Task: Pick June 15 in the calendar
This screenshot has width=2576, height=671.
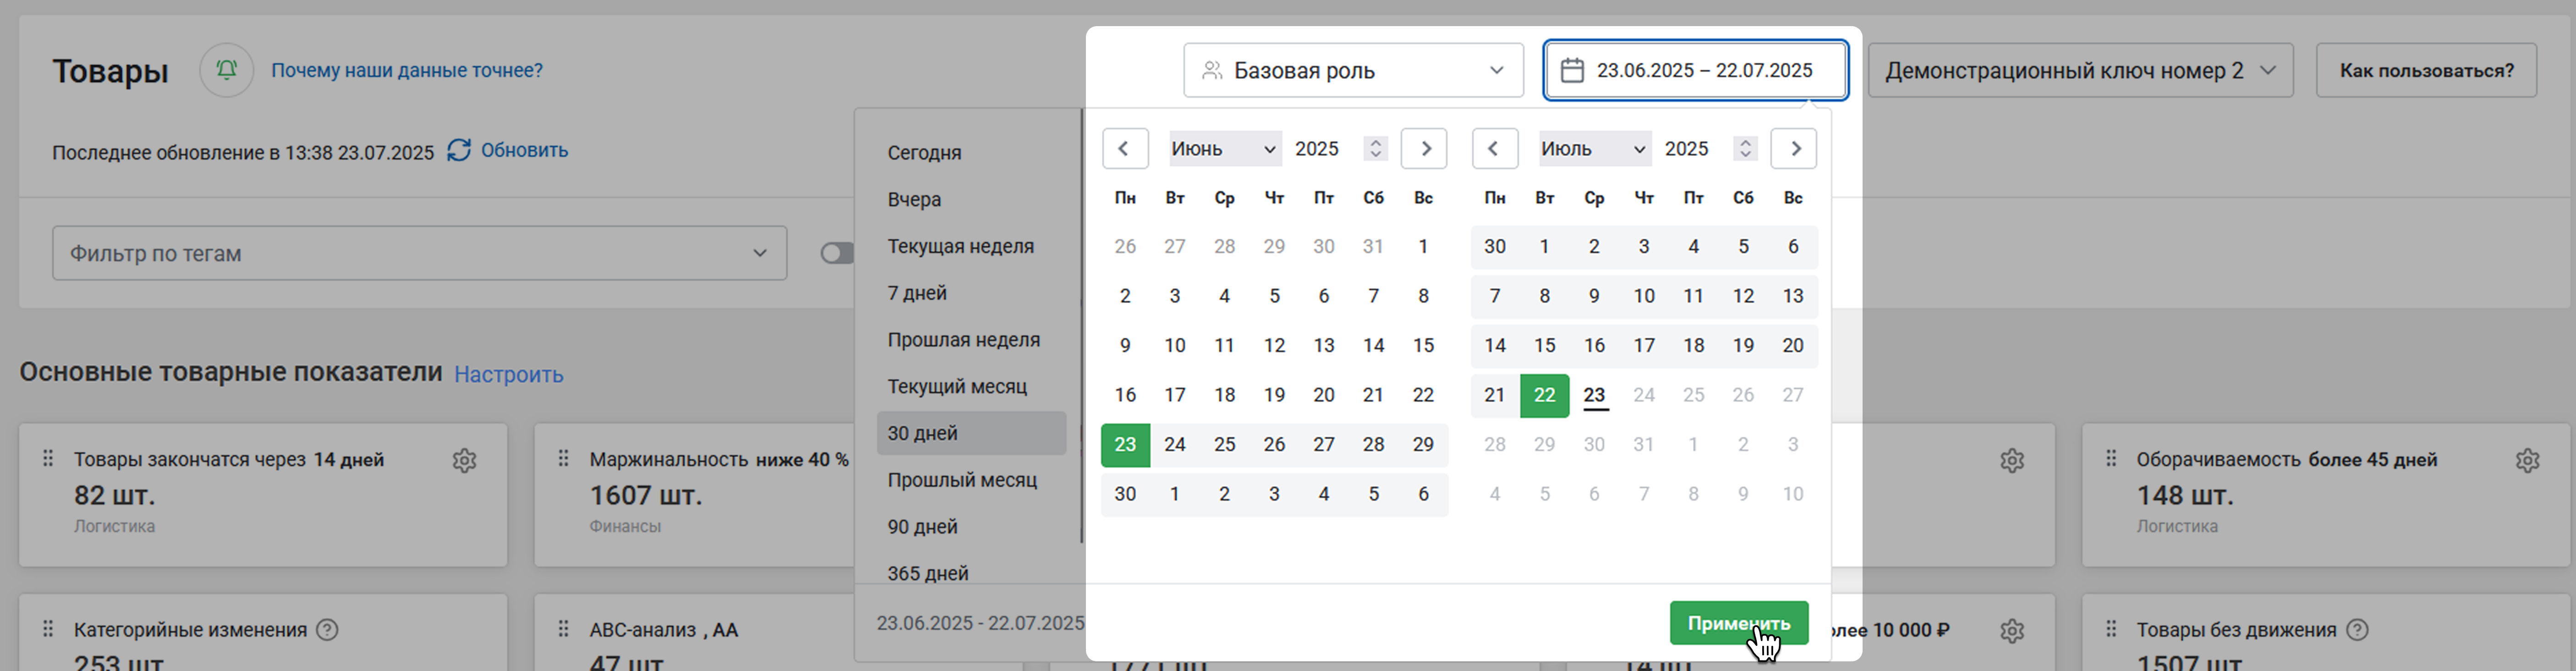Action: click(1423, 345)
